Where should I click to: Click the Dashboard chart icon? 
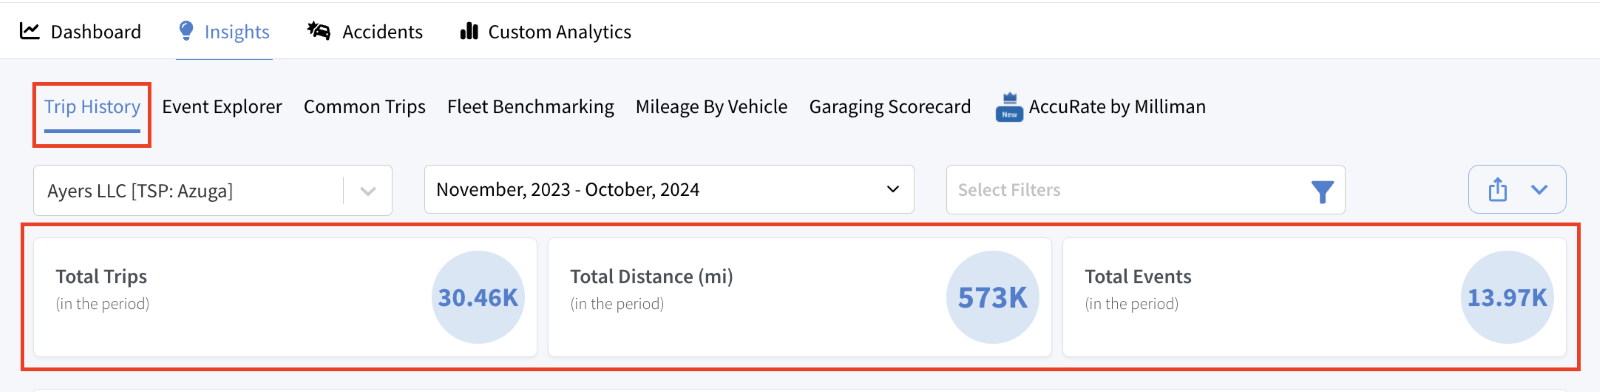tap(30, 31)
